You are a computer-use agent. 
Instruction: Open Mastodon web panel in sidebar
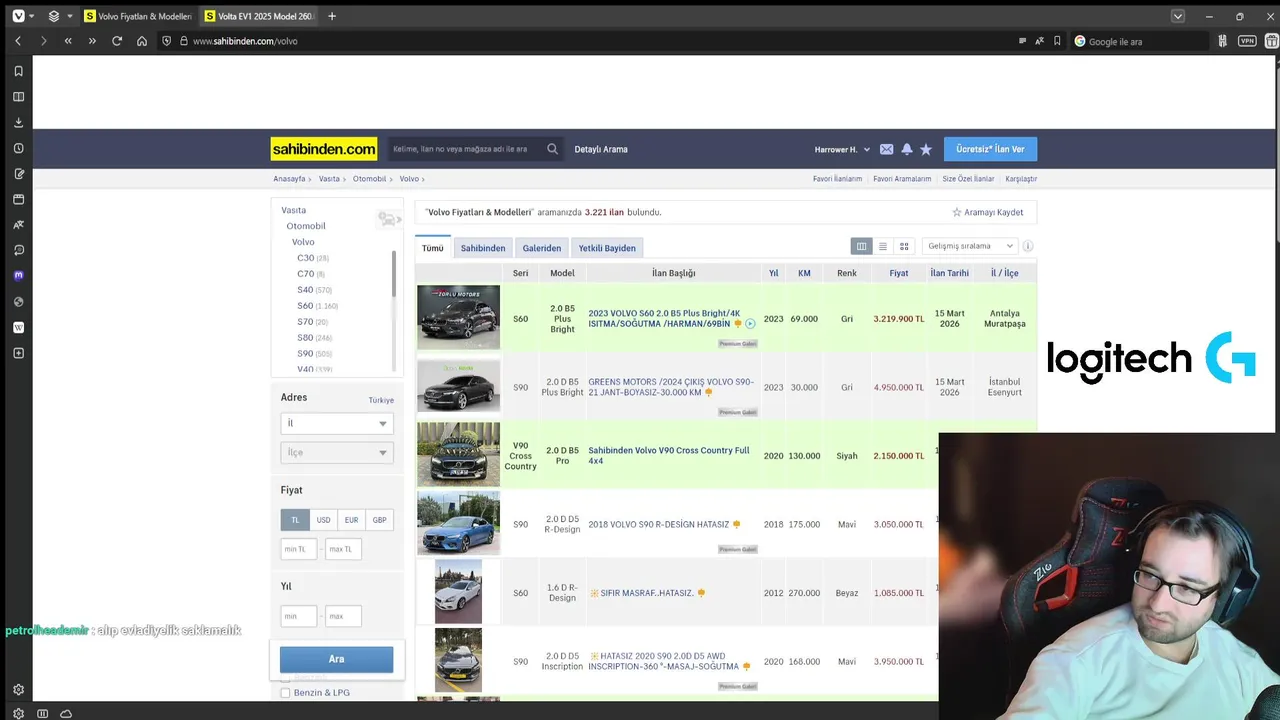18,276
